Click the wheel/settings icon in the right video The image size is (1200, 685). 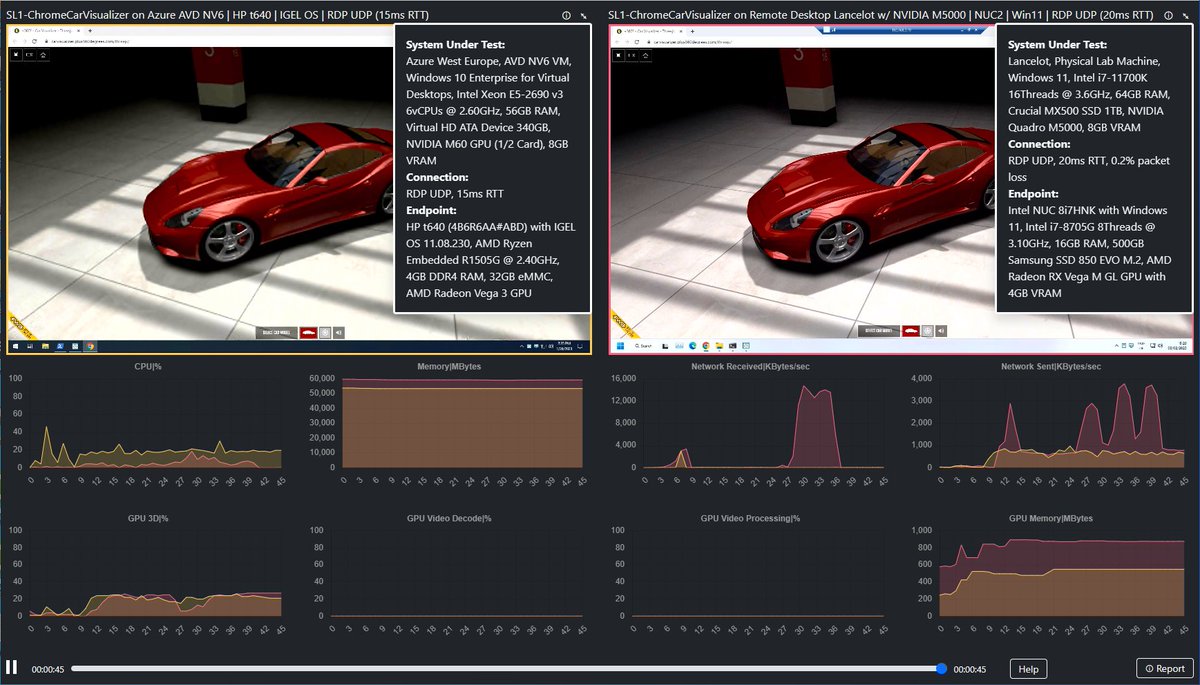pyautogui.click(x=927, y=331)
